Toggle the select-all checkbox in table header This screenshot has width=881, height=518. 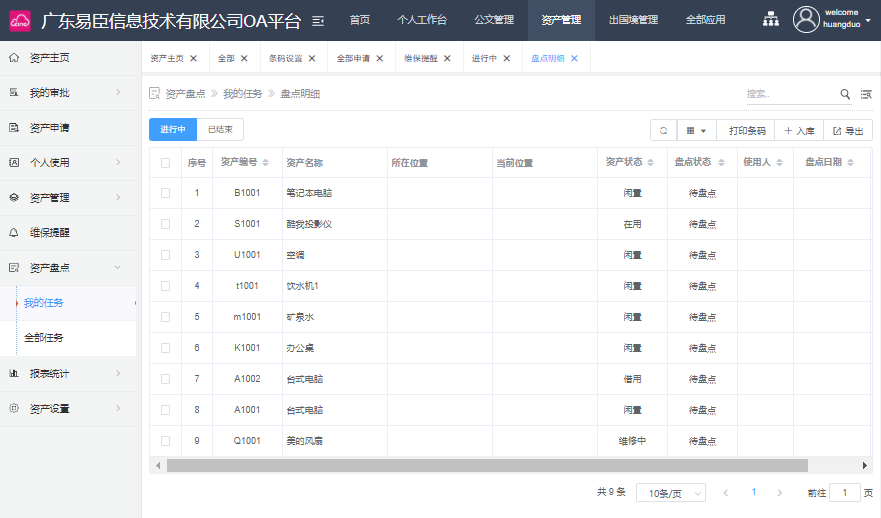click(165, 162)
